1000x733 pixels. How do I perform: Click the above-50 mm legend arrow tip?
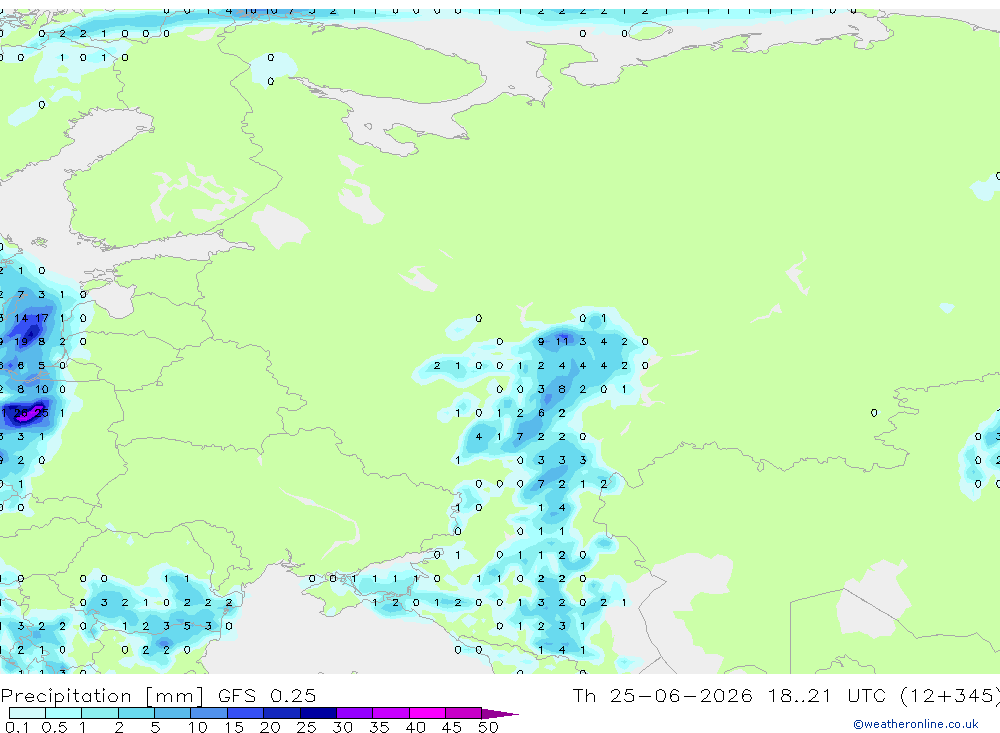click(x=500, y=713)
